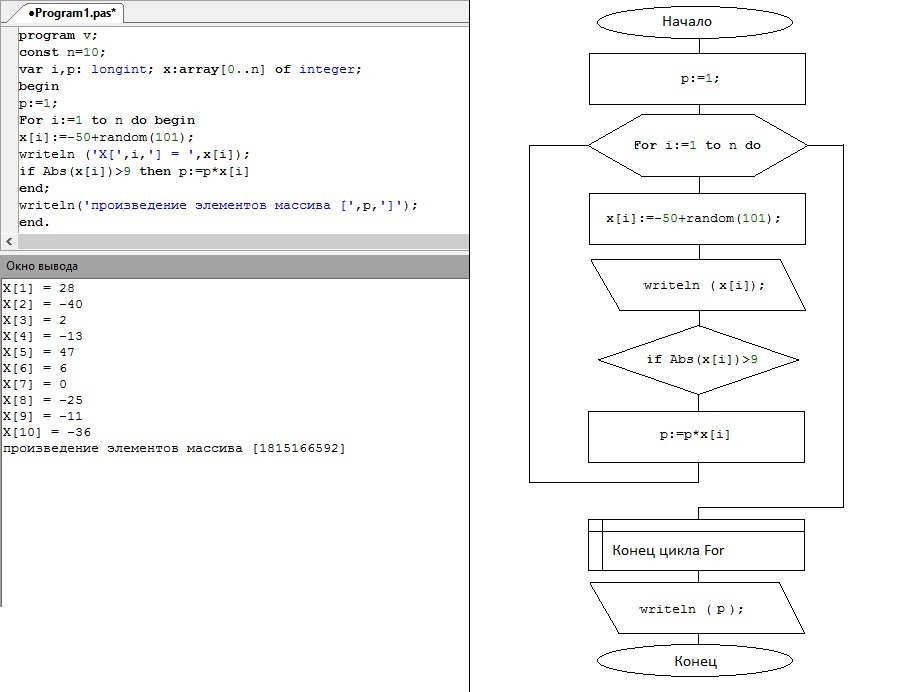Screen dimensions: 914x692
Task: Click output row 'X[1] = 28'
Action: click(x=38, y=288)
